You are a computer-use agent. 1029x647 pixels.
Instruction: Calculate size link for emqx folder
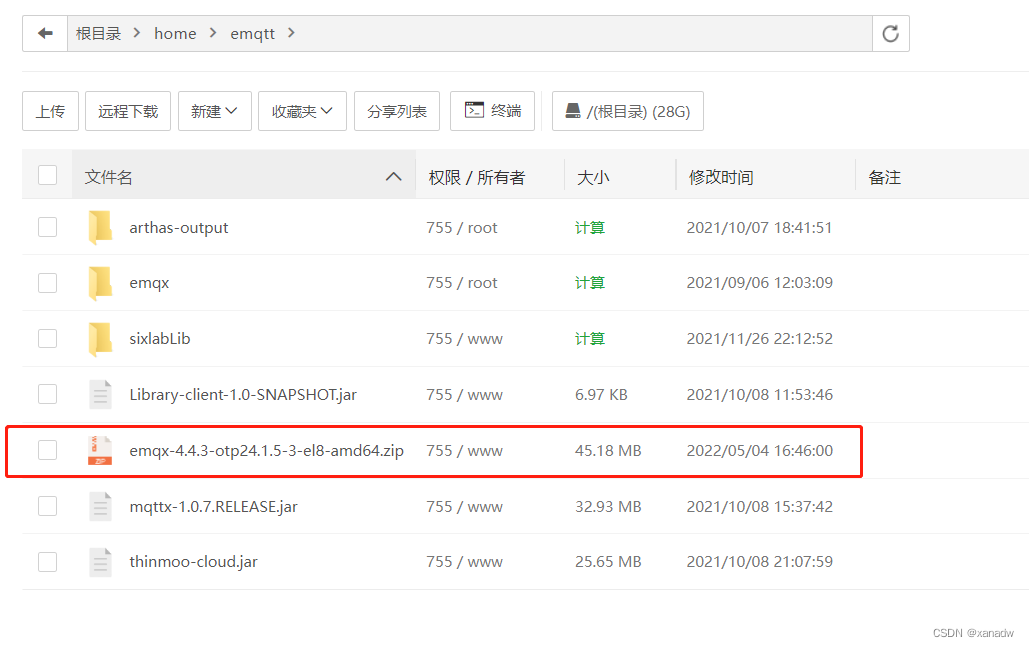(x=589, y=283)
